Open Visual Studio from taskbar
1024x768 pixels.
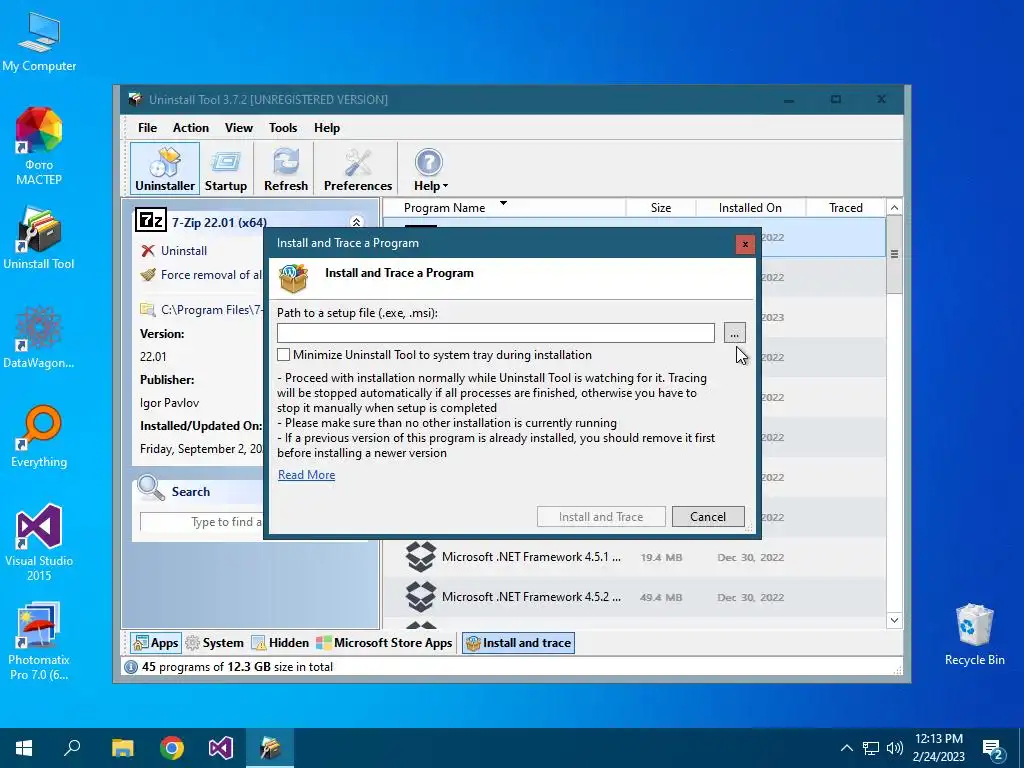tap(221, 748)
